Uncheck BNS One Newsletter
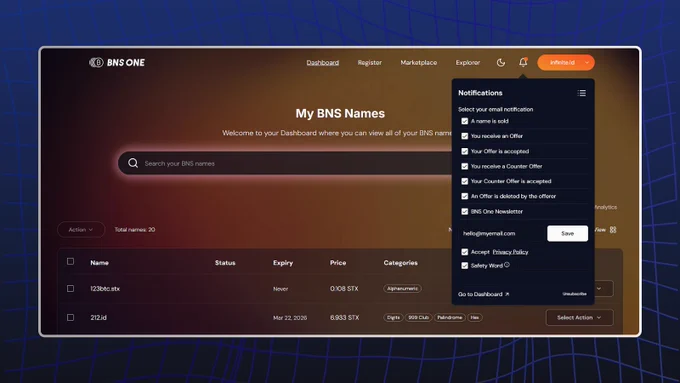 click(x=464, y=212)
